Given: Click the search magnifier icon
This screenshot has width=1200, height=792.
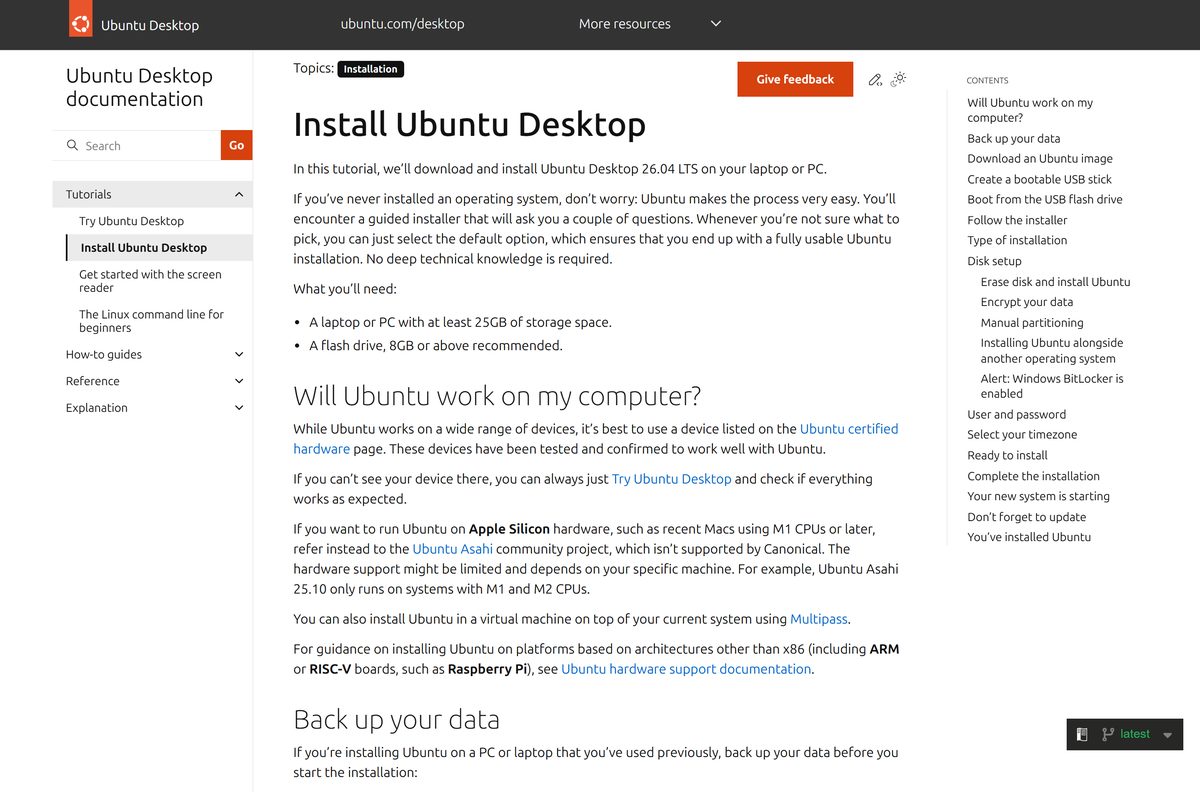Looking at the screenshot, I should 72,145.
